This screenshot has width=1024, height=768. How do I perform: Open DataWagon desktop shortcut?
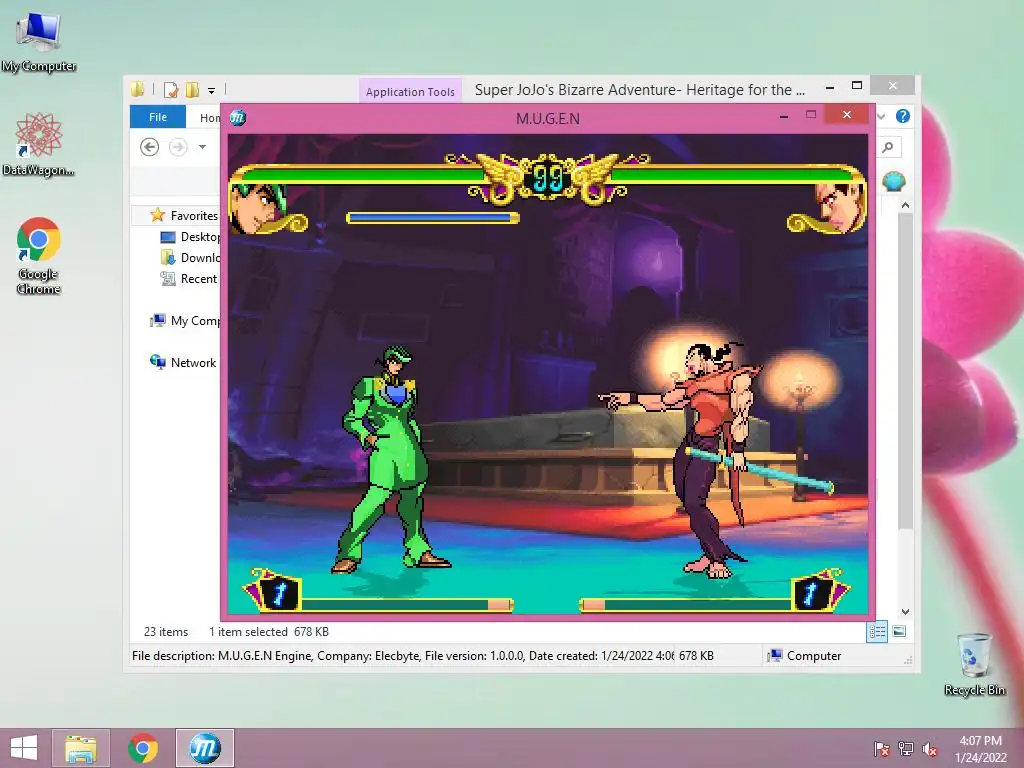pos(39,145)
